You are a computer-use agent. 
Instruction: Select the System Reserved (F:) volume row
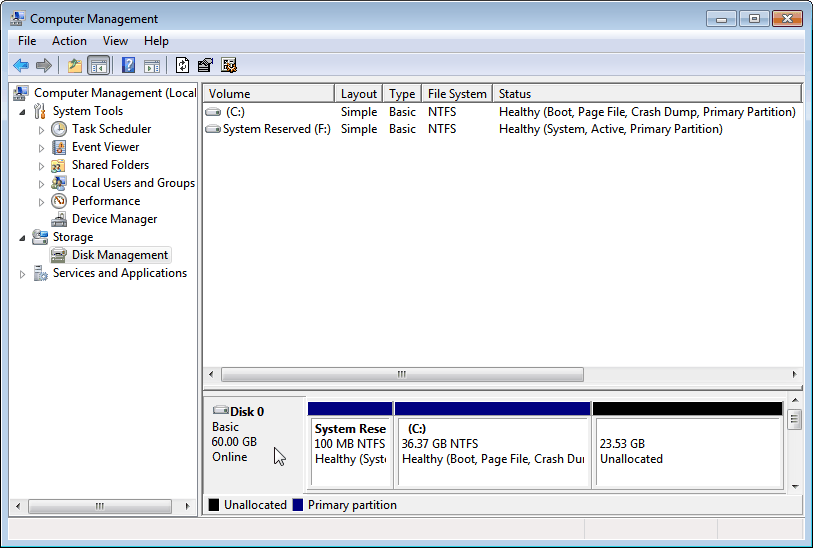[502, 129]
